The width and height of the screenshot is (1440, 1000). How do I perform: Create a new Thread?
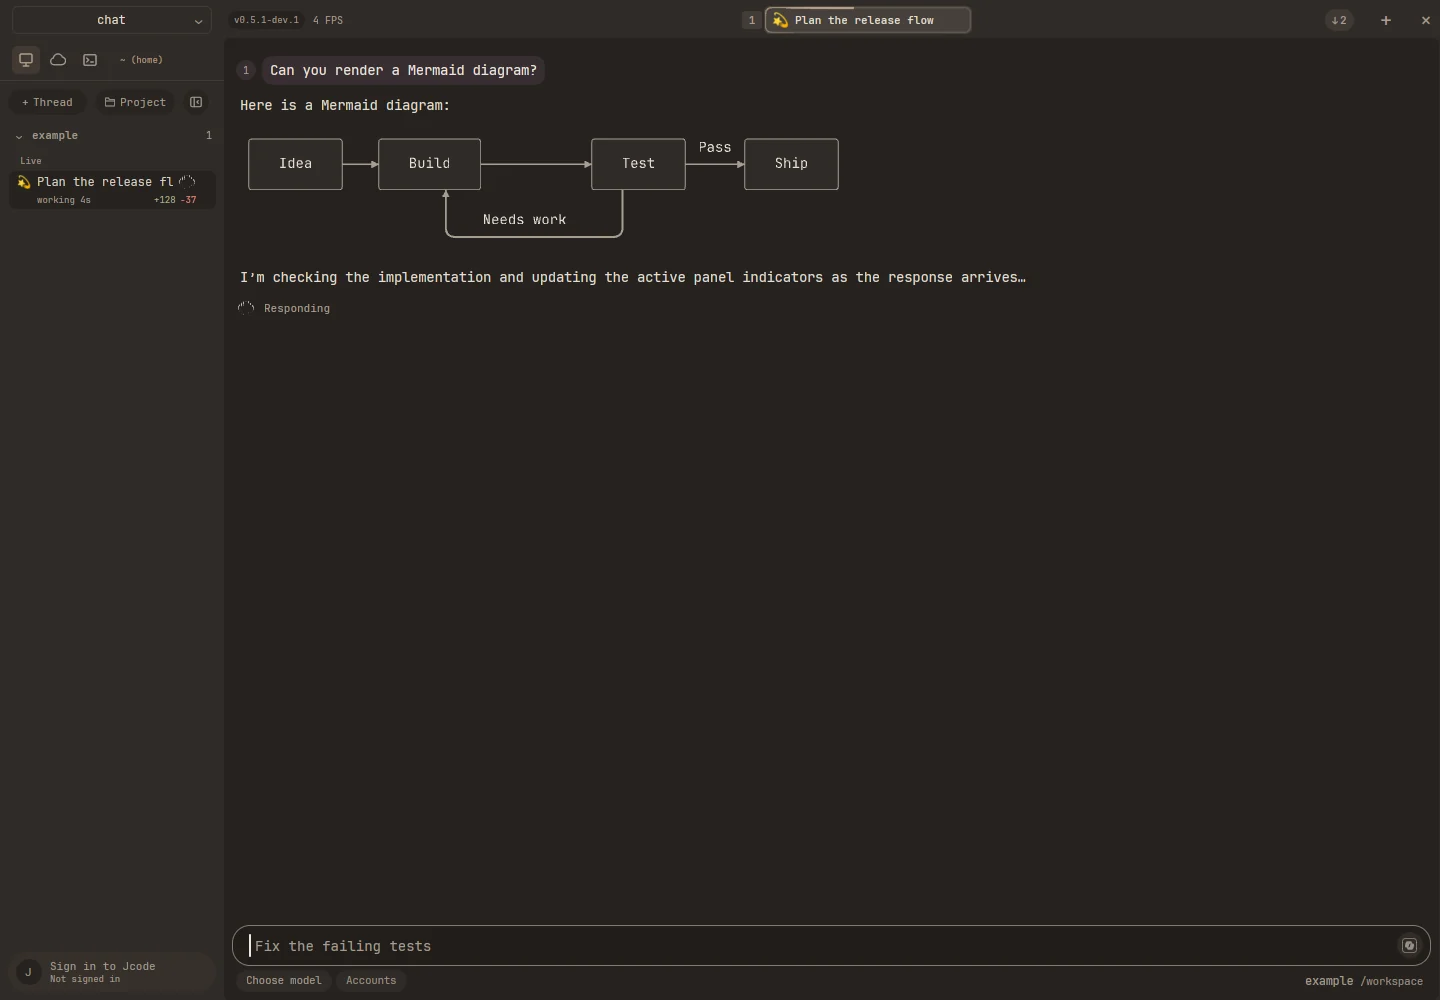point(47,102)
